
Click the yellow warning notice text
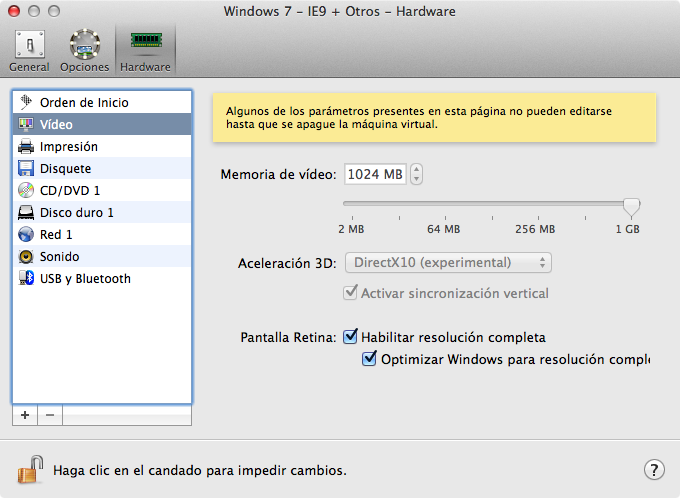click(x=418, y=118)
